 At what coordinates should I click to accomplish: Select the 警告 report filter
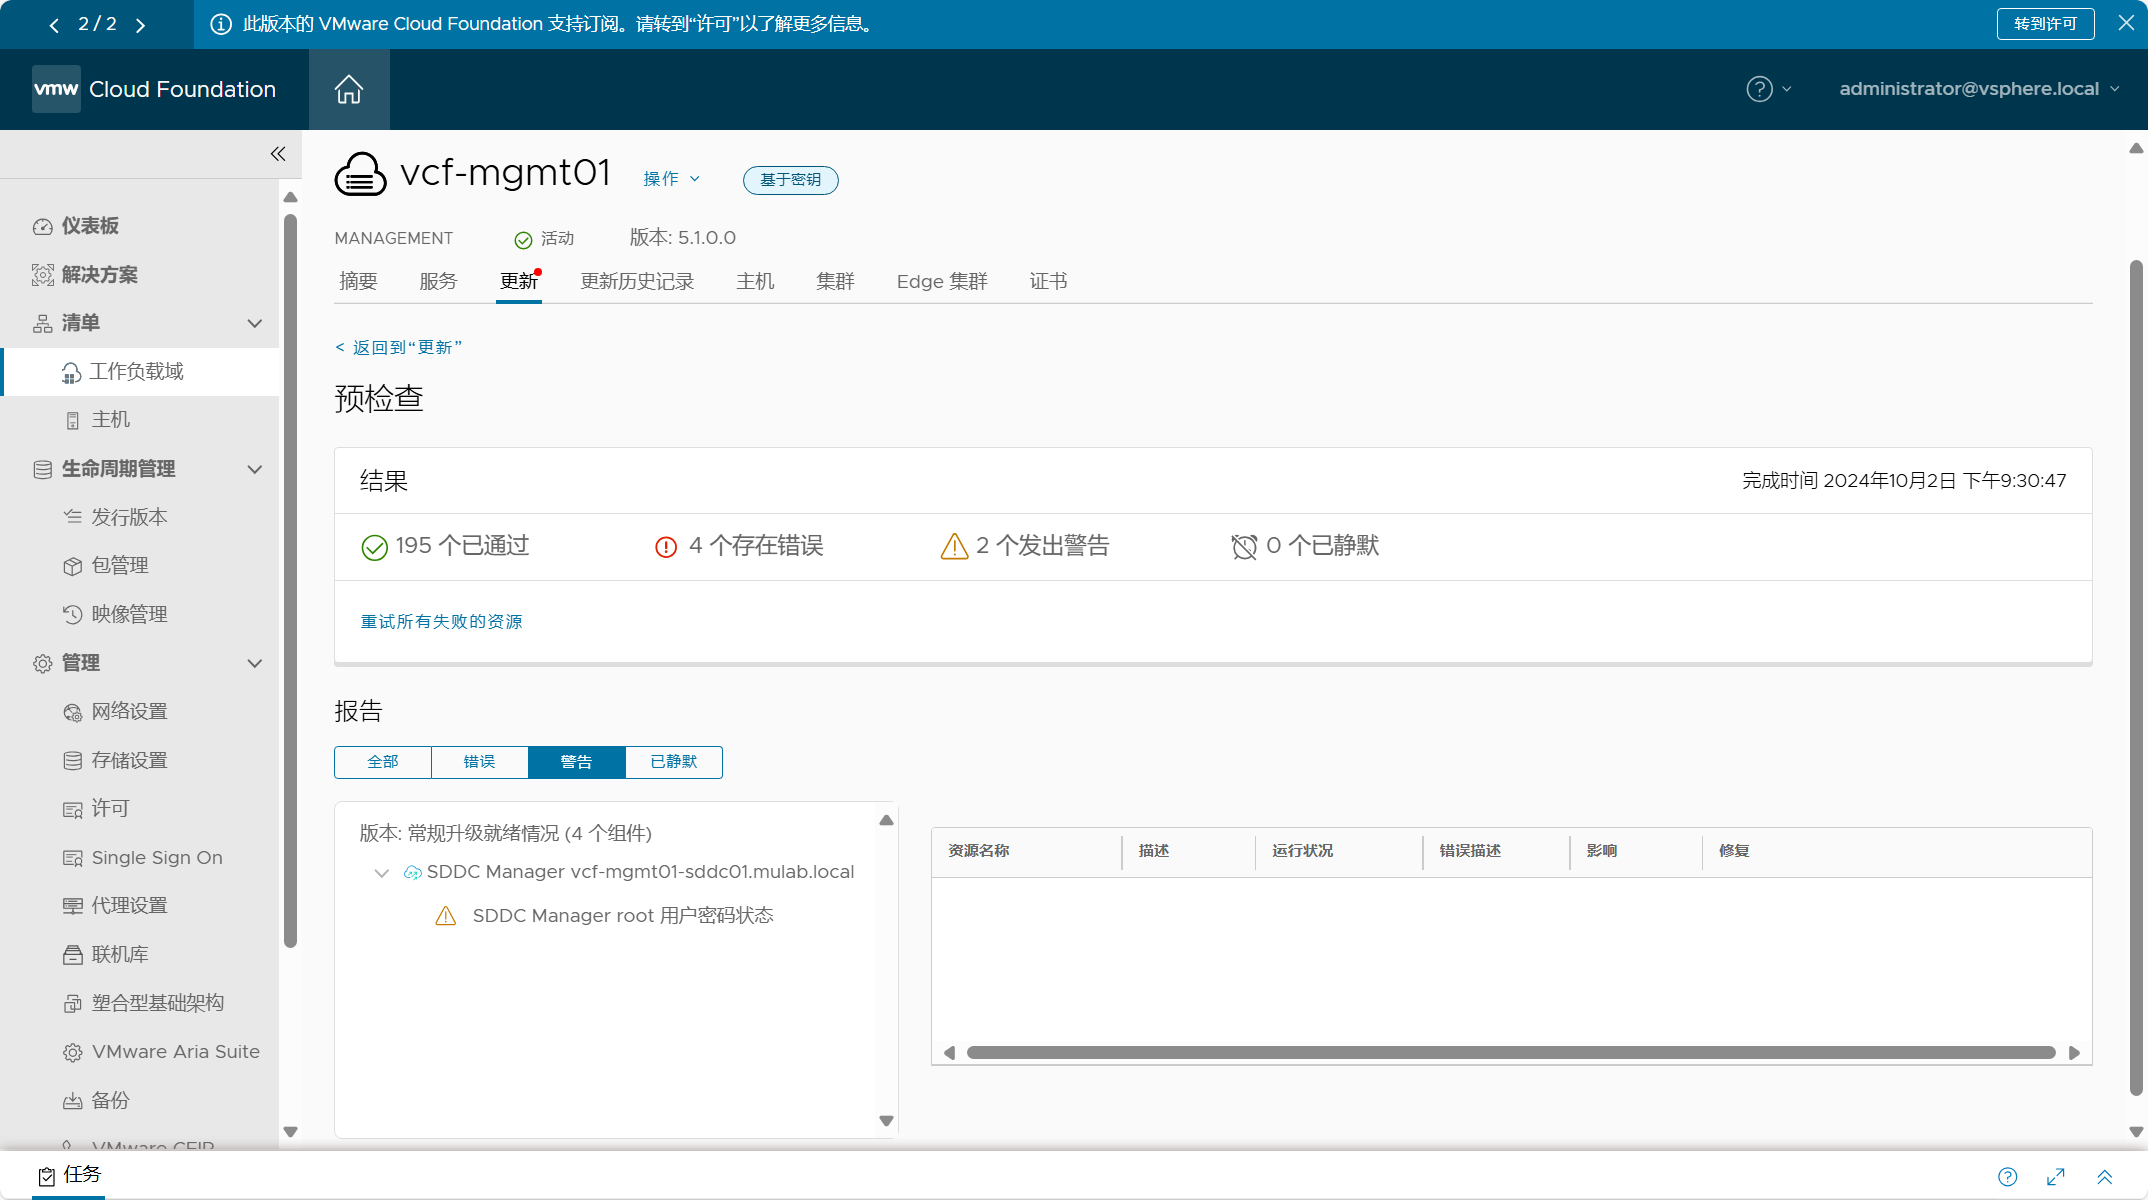coord(576,762)
